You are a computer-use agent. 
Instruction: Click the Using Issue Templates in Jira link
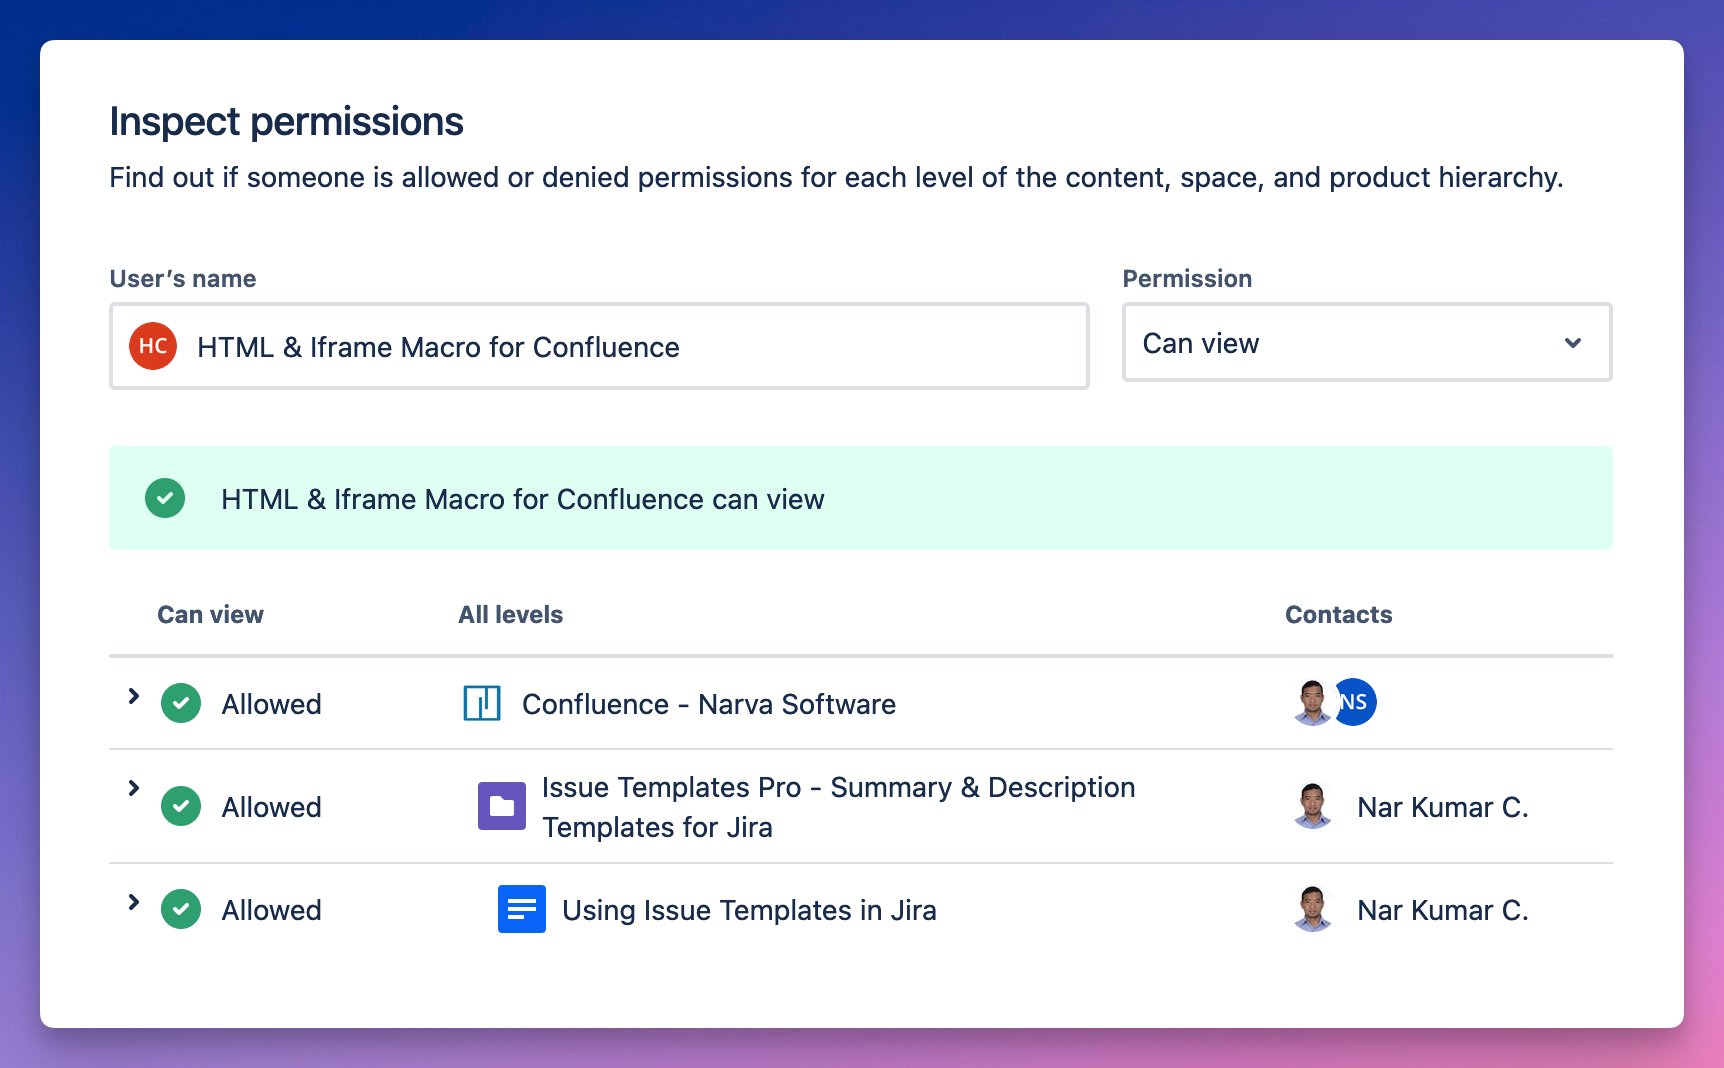coord(748,909)
